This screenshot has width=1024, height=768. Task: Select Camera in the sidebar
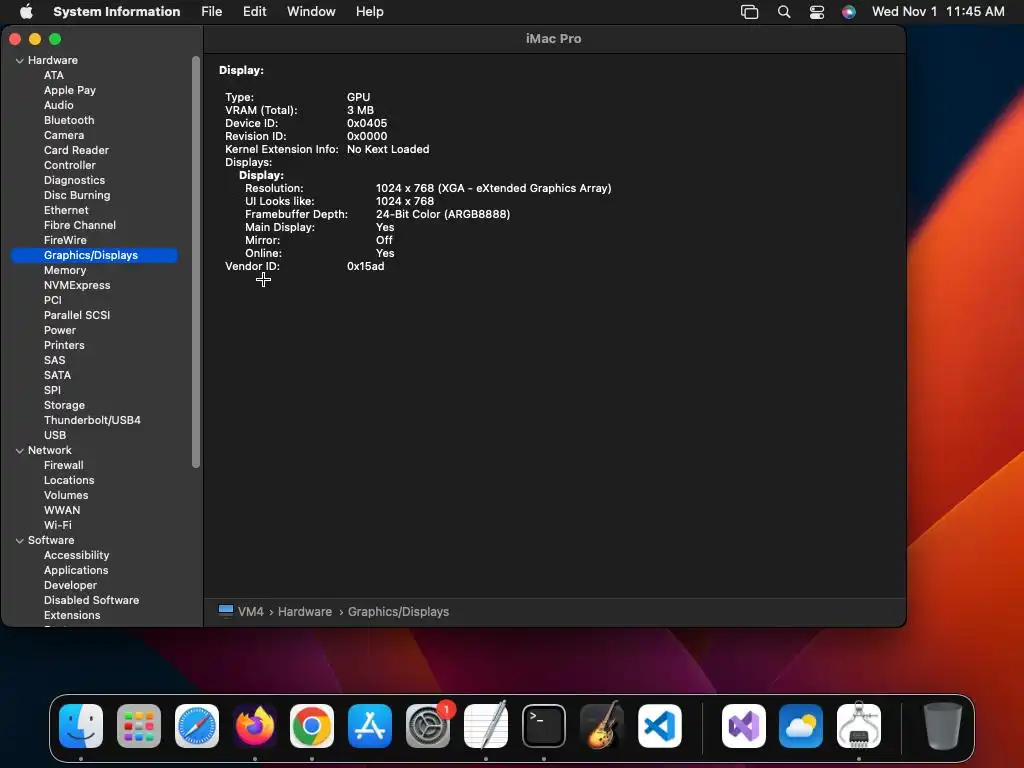tap(64, 135)
